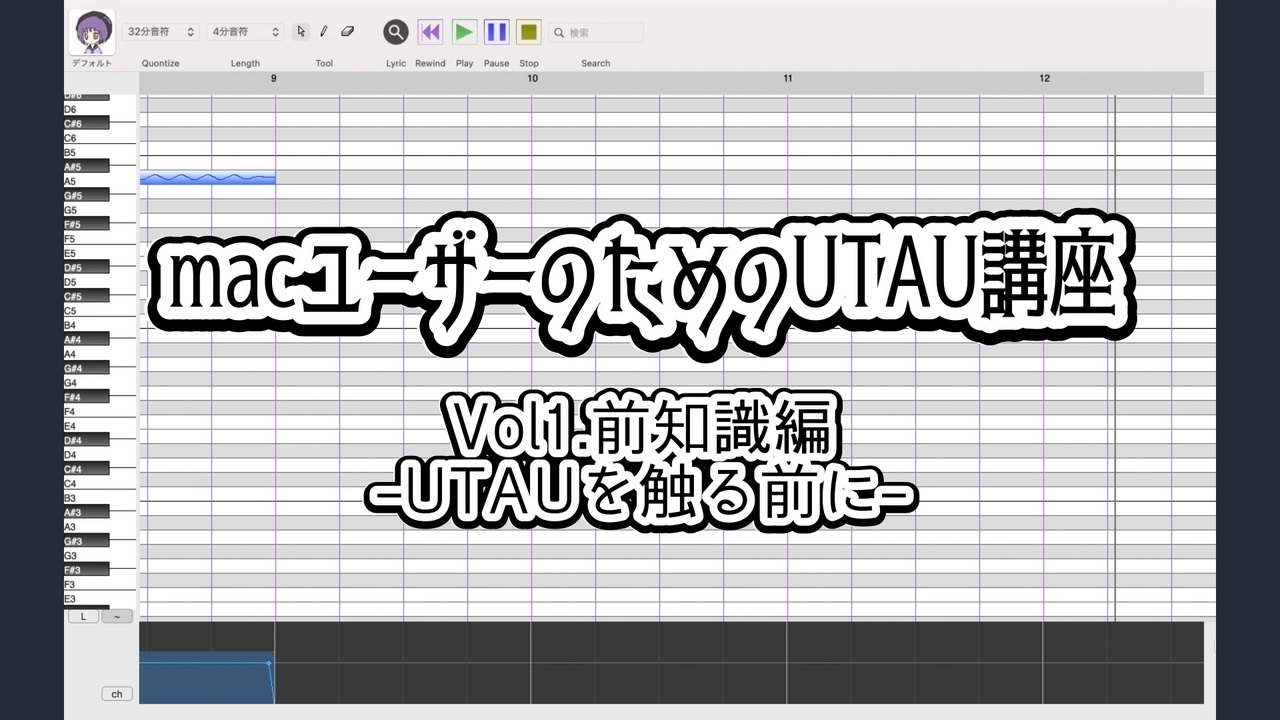Click the A#3 piano key
This screenshot has height=720, width=1280.
point(87,513)
